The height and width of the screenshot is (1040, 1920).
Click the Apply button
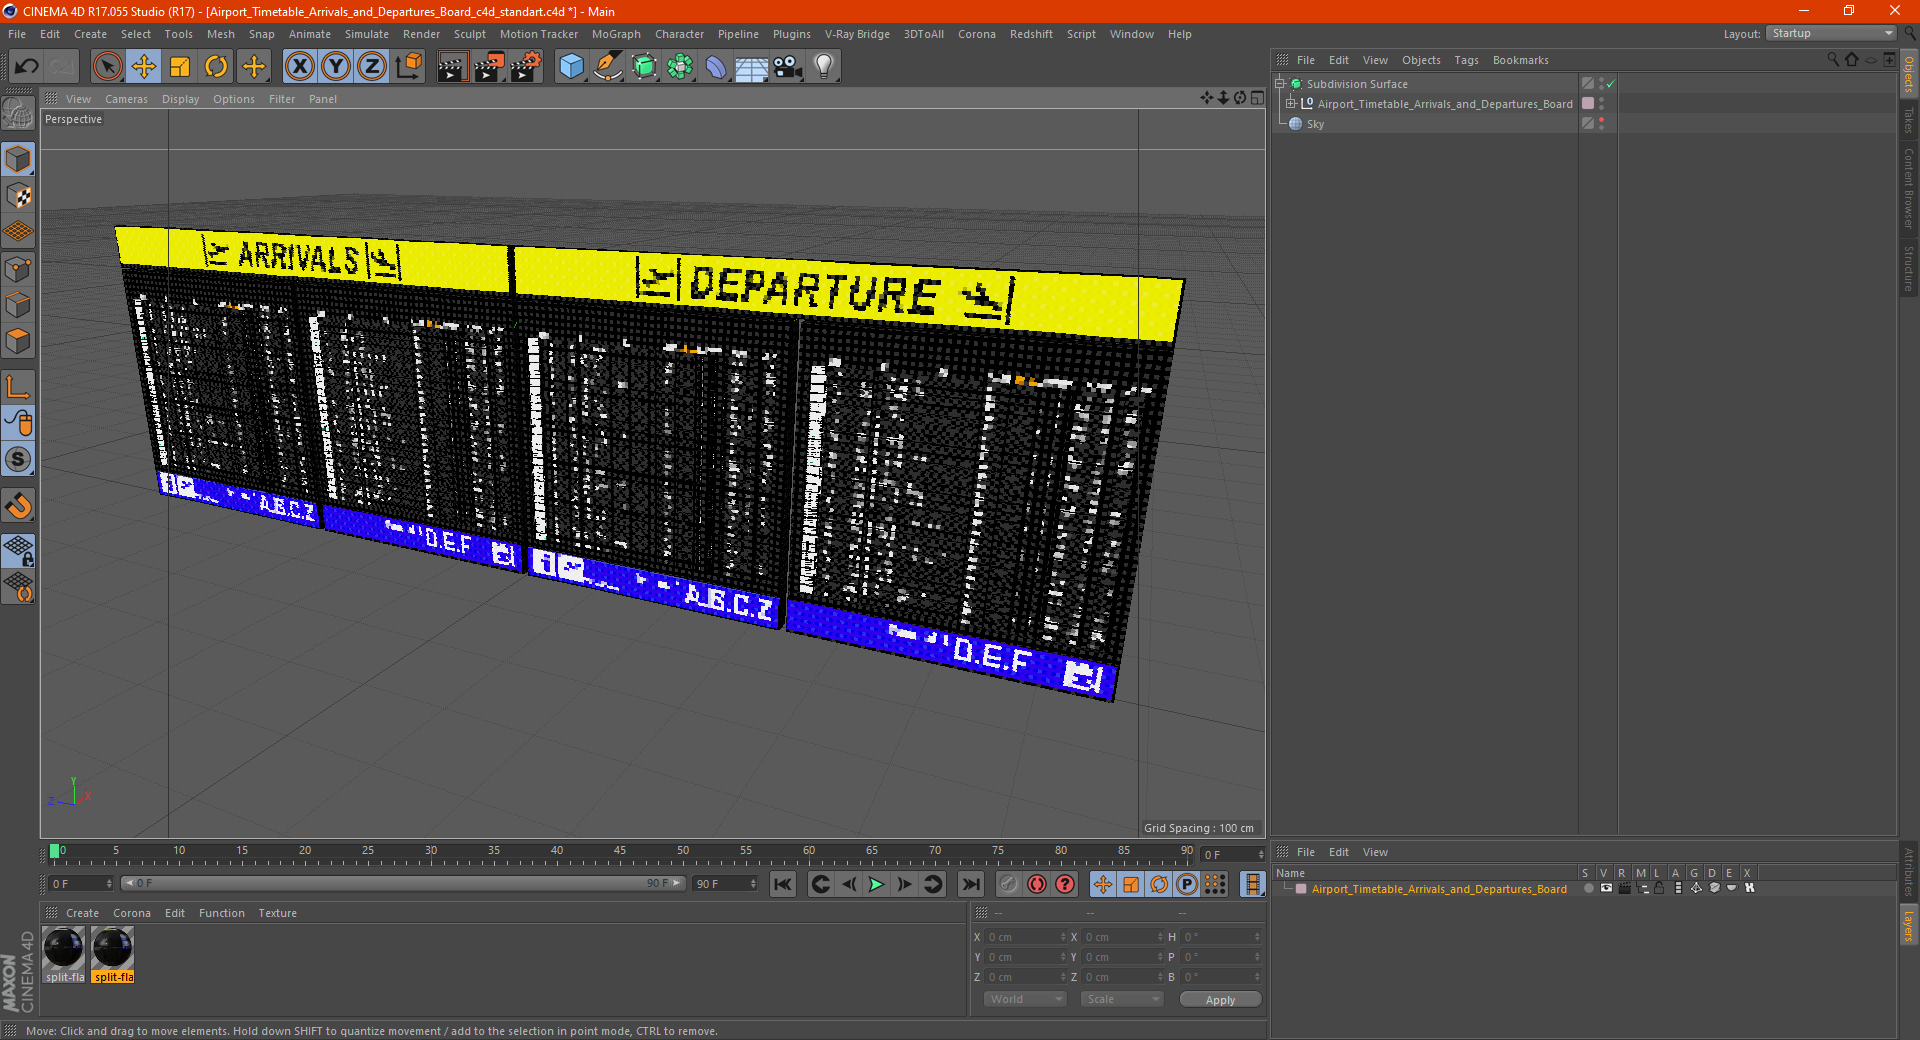(1220, 1000)
